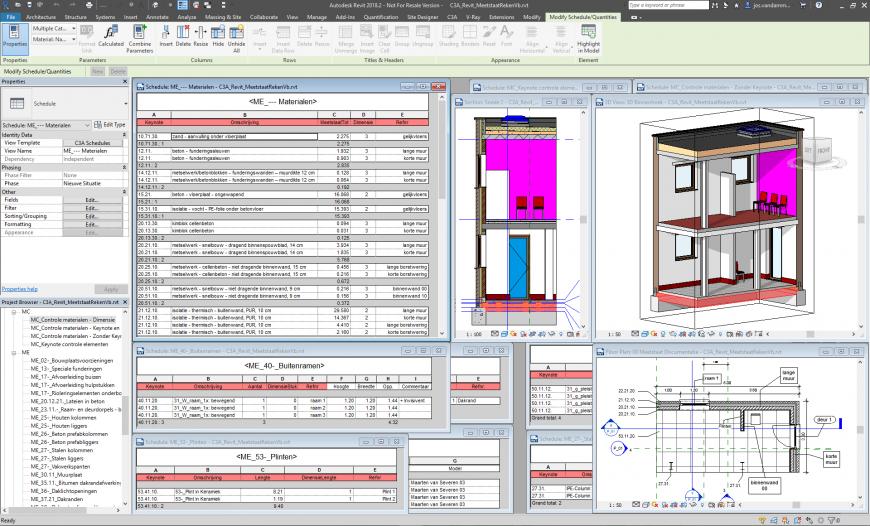Viewport: 870px width, 526px height.
Task: Click the horizontal scrollbar of the Floor Plan view
Action: point(796,505)
